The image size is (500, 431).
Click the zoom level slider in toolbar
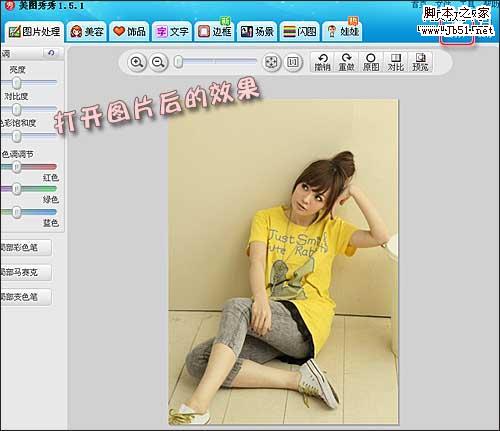pyautogui.click(x=215, y=62)
